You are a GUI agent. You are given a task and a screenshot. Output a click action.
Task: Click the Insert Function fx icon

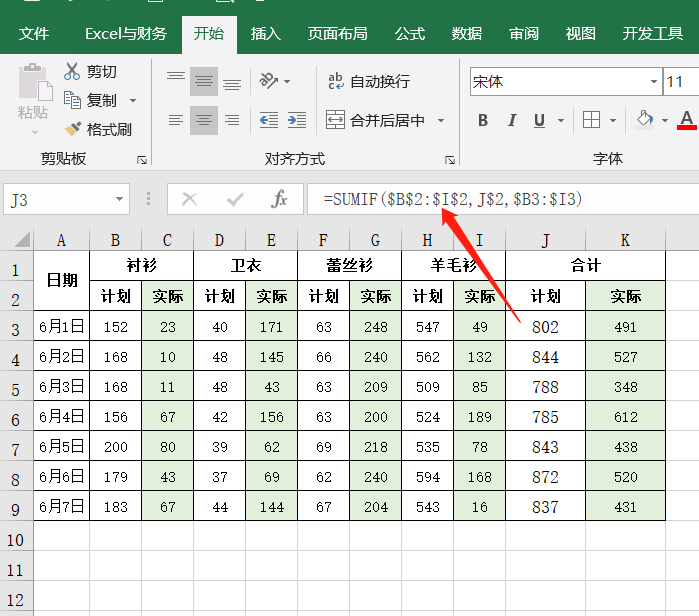(280, 199)
